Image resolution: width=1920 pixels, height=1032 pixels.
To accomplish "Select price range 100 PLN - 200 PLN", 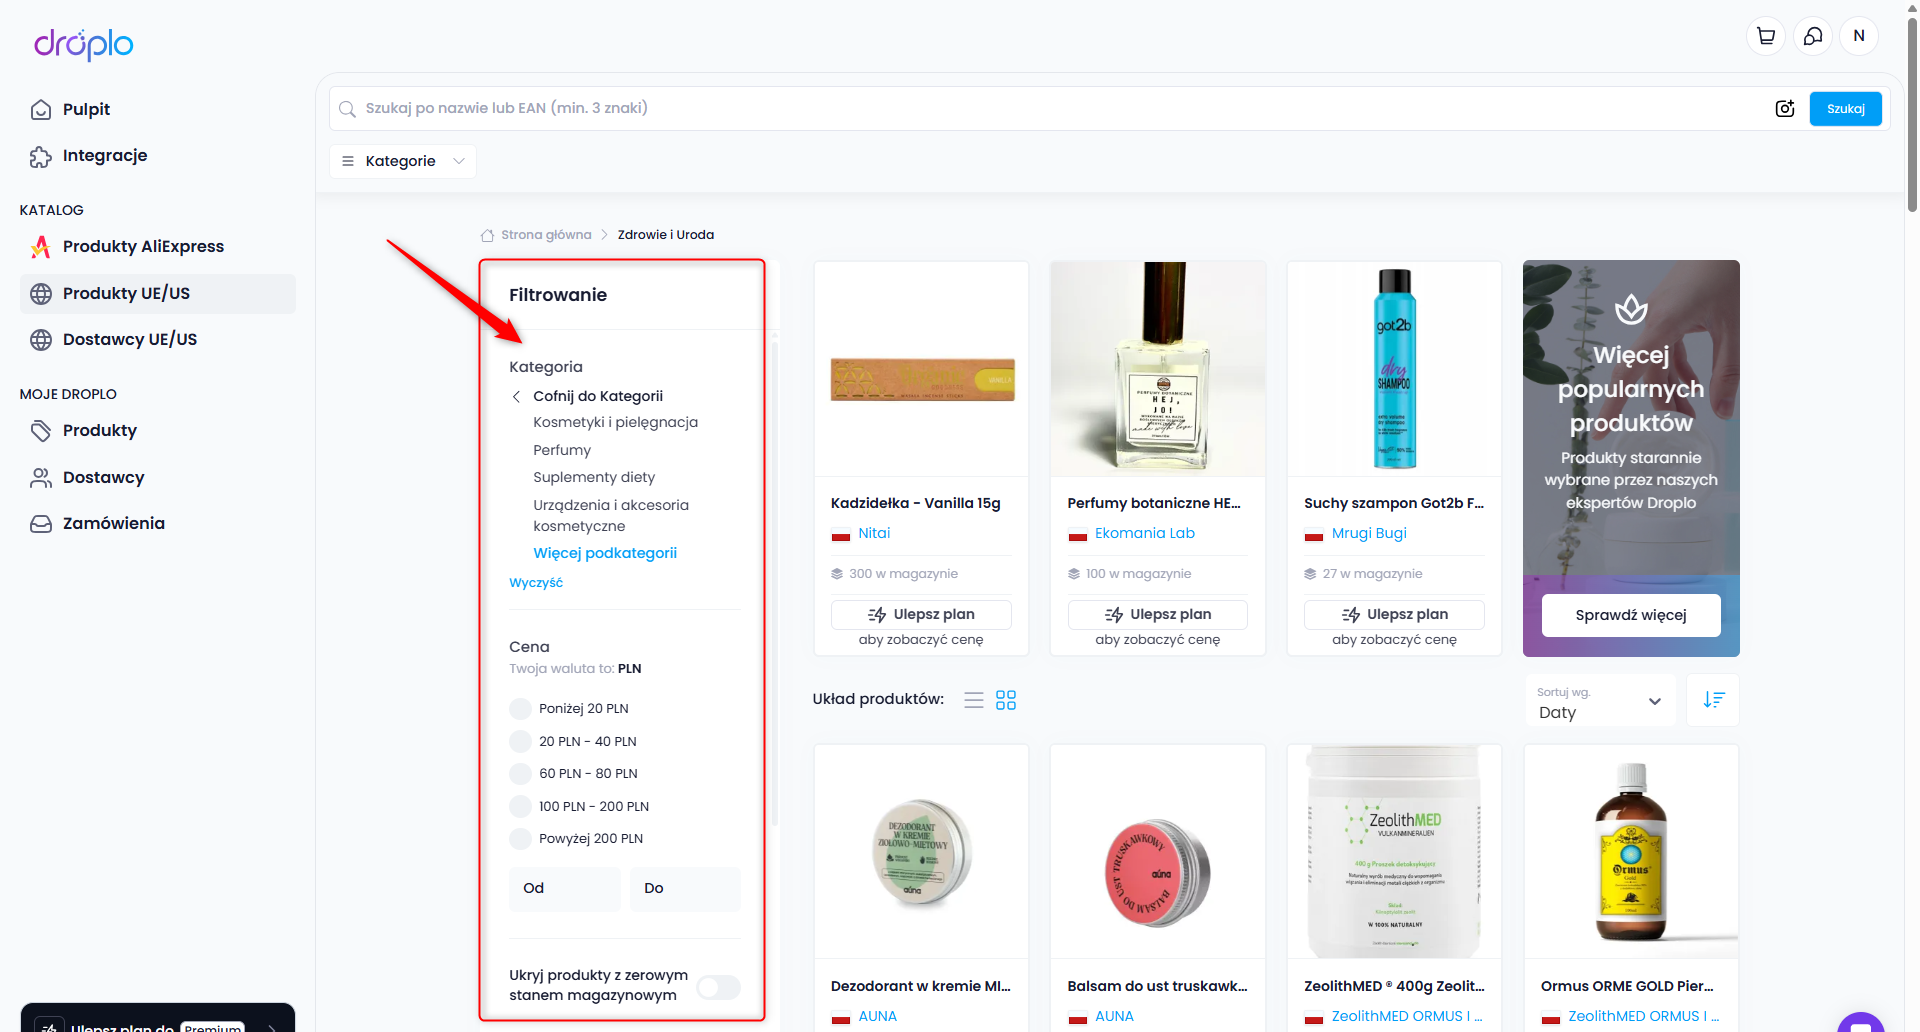I will tap(520, 807).
